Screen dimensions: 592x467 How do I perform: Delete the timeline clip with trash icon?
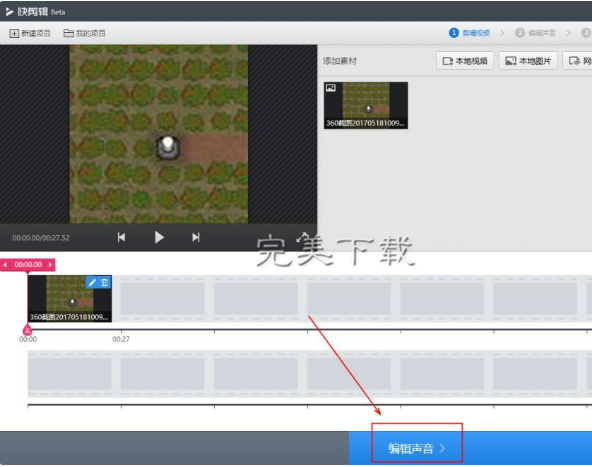pyautogui.click(x=105, y=282)
